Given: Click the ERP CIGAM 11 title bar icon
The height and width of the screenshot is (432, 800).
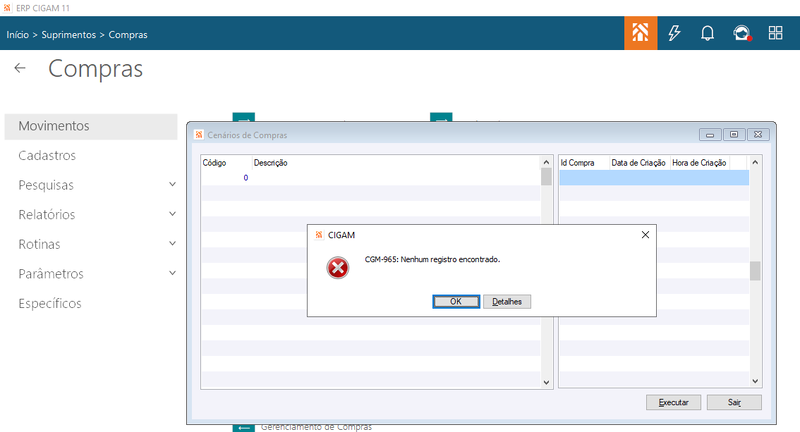Looking at the screenshot, I should click(x=7, y=8).
